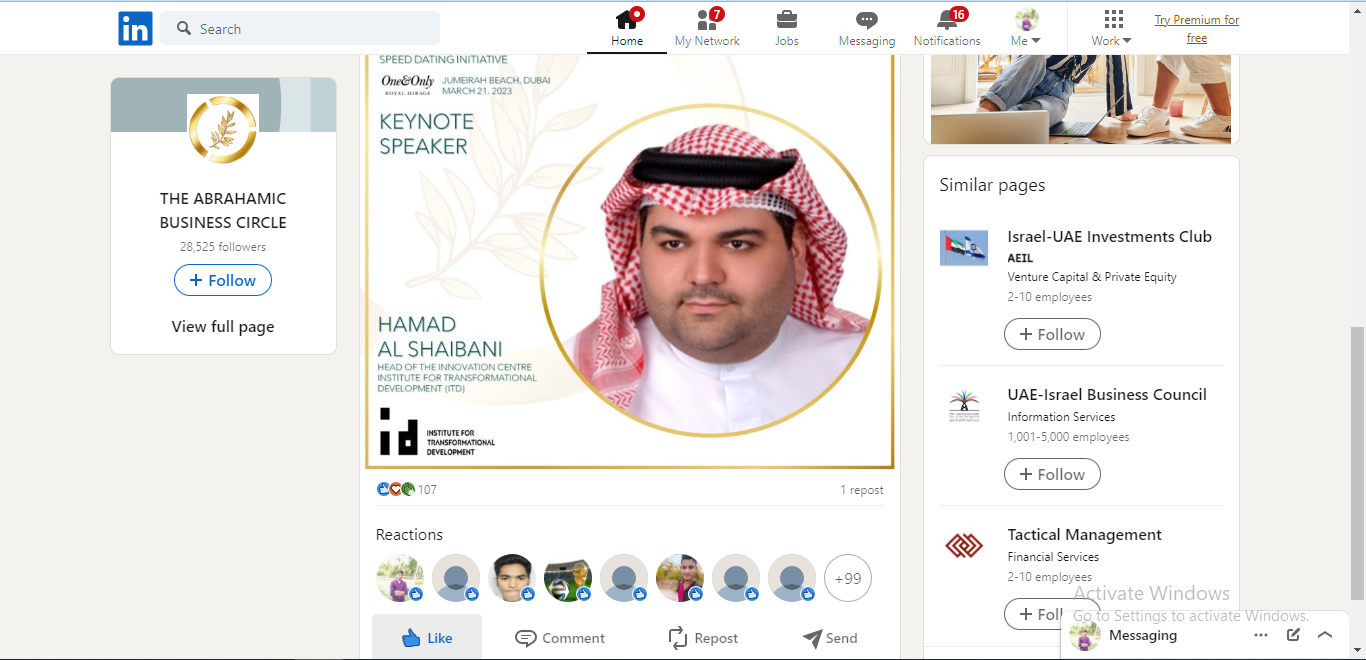Click seventh reactor's default avatar
Image resolution: width=1366 pixels, height=660 pixels.
[x=736, y=578]
